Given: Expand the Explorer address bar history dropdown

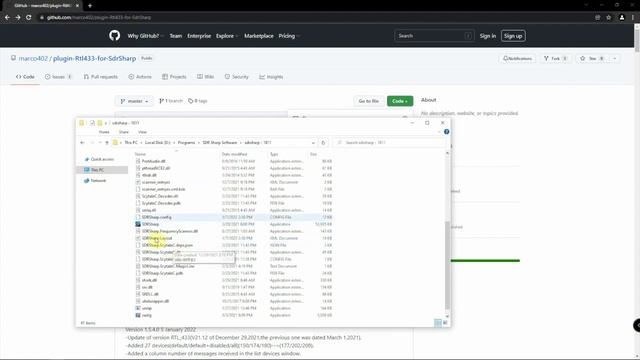Looking at the screenshot, I should 313,142.
